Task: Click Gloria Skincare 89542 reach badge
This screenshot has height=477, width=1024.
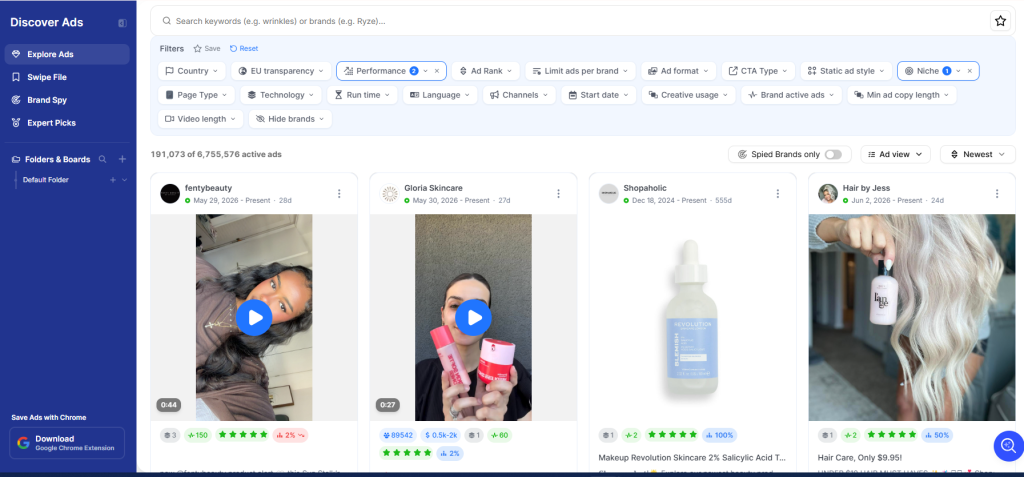Action: click(x=398, y=435)
